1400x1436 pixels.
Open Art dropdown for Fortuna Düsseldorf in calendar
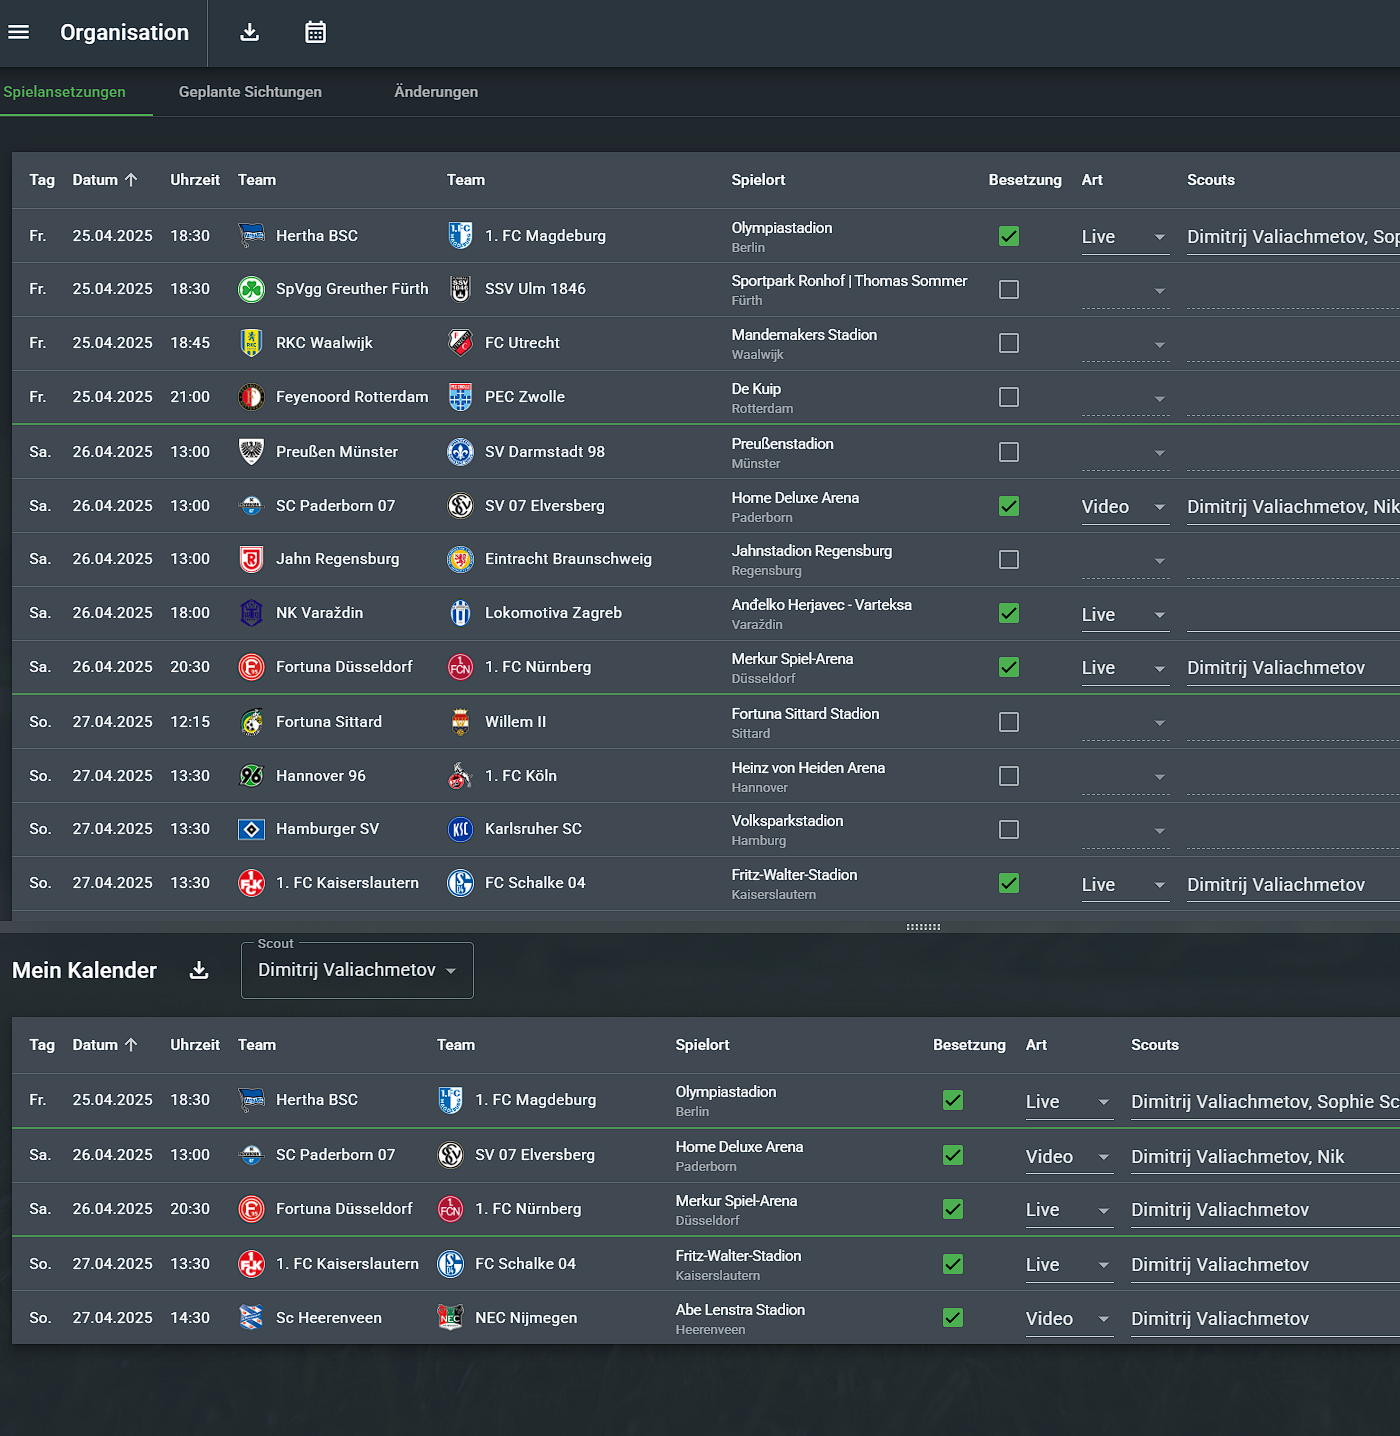tap(1069, 1210)
